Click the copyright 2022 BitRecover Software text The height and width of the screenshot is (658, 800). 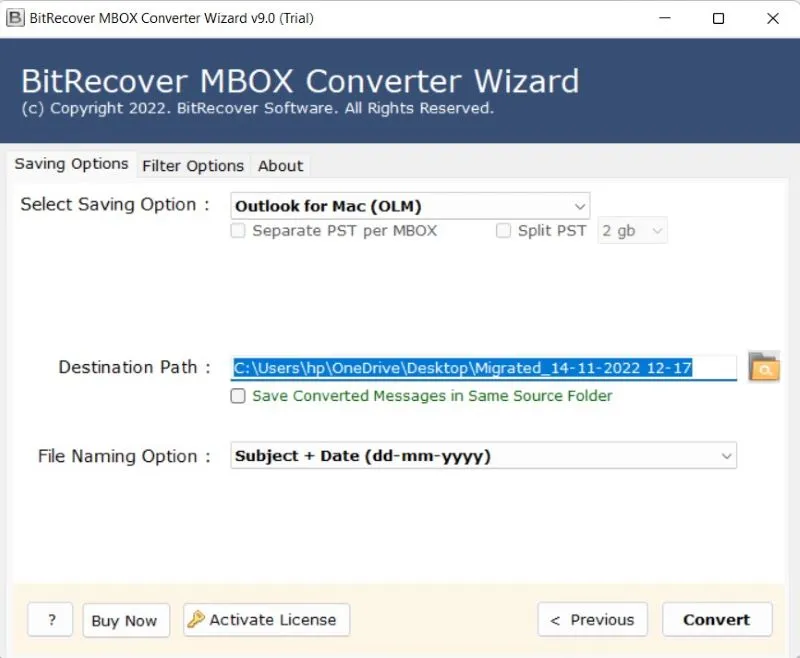pos(258,108)
